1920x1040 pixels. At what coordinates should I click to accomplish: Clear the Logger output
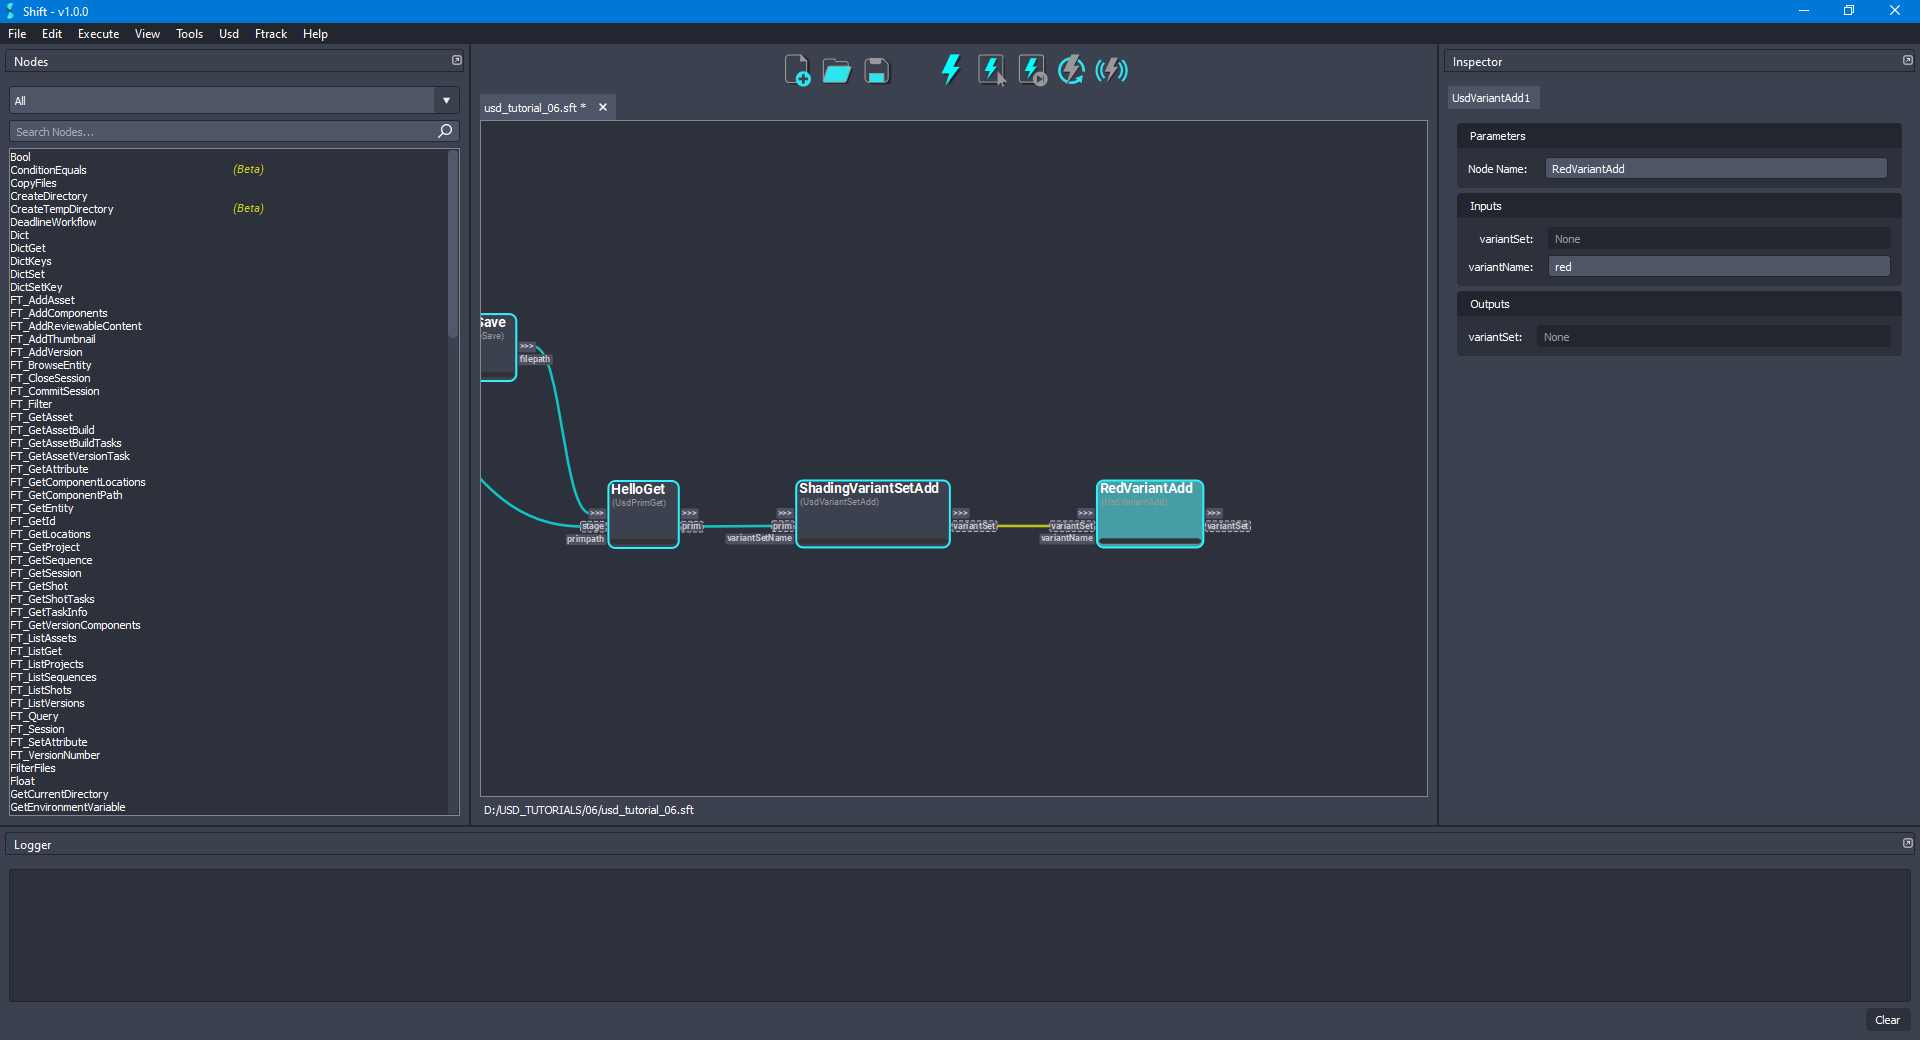[1888, 1020]
